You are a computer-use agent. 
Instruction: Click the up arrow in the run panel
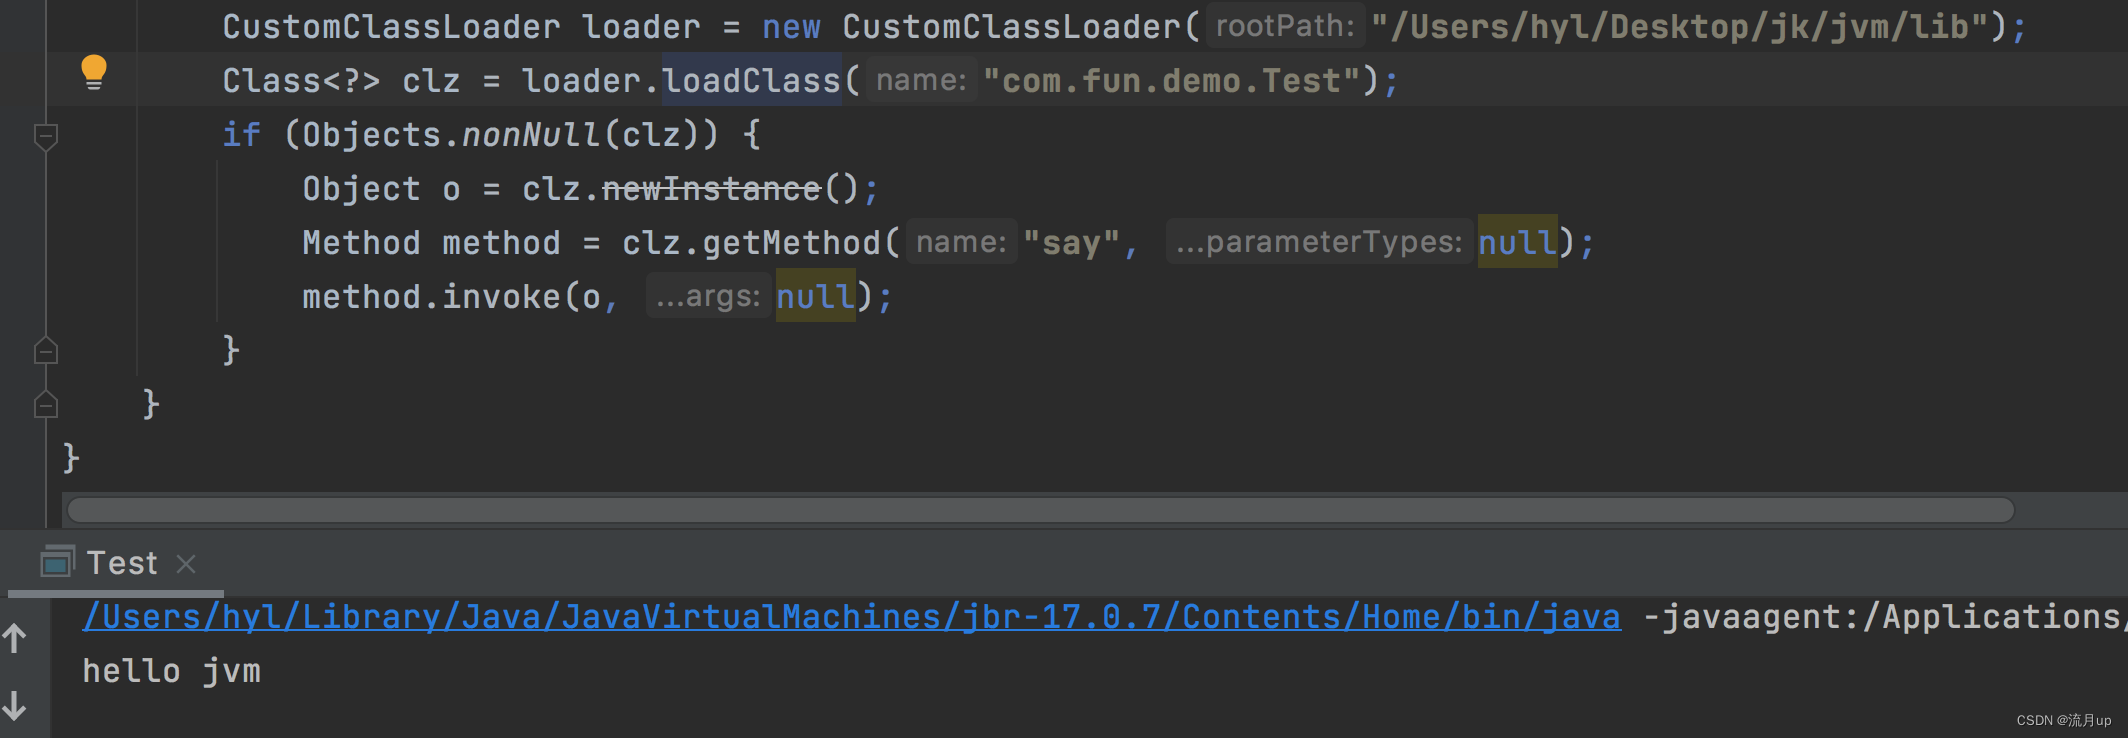pos(15,638)
